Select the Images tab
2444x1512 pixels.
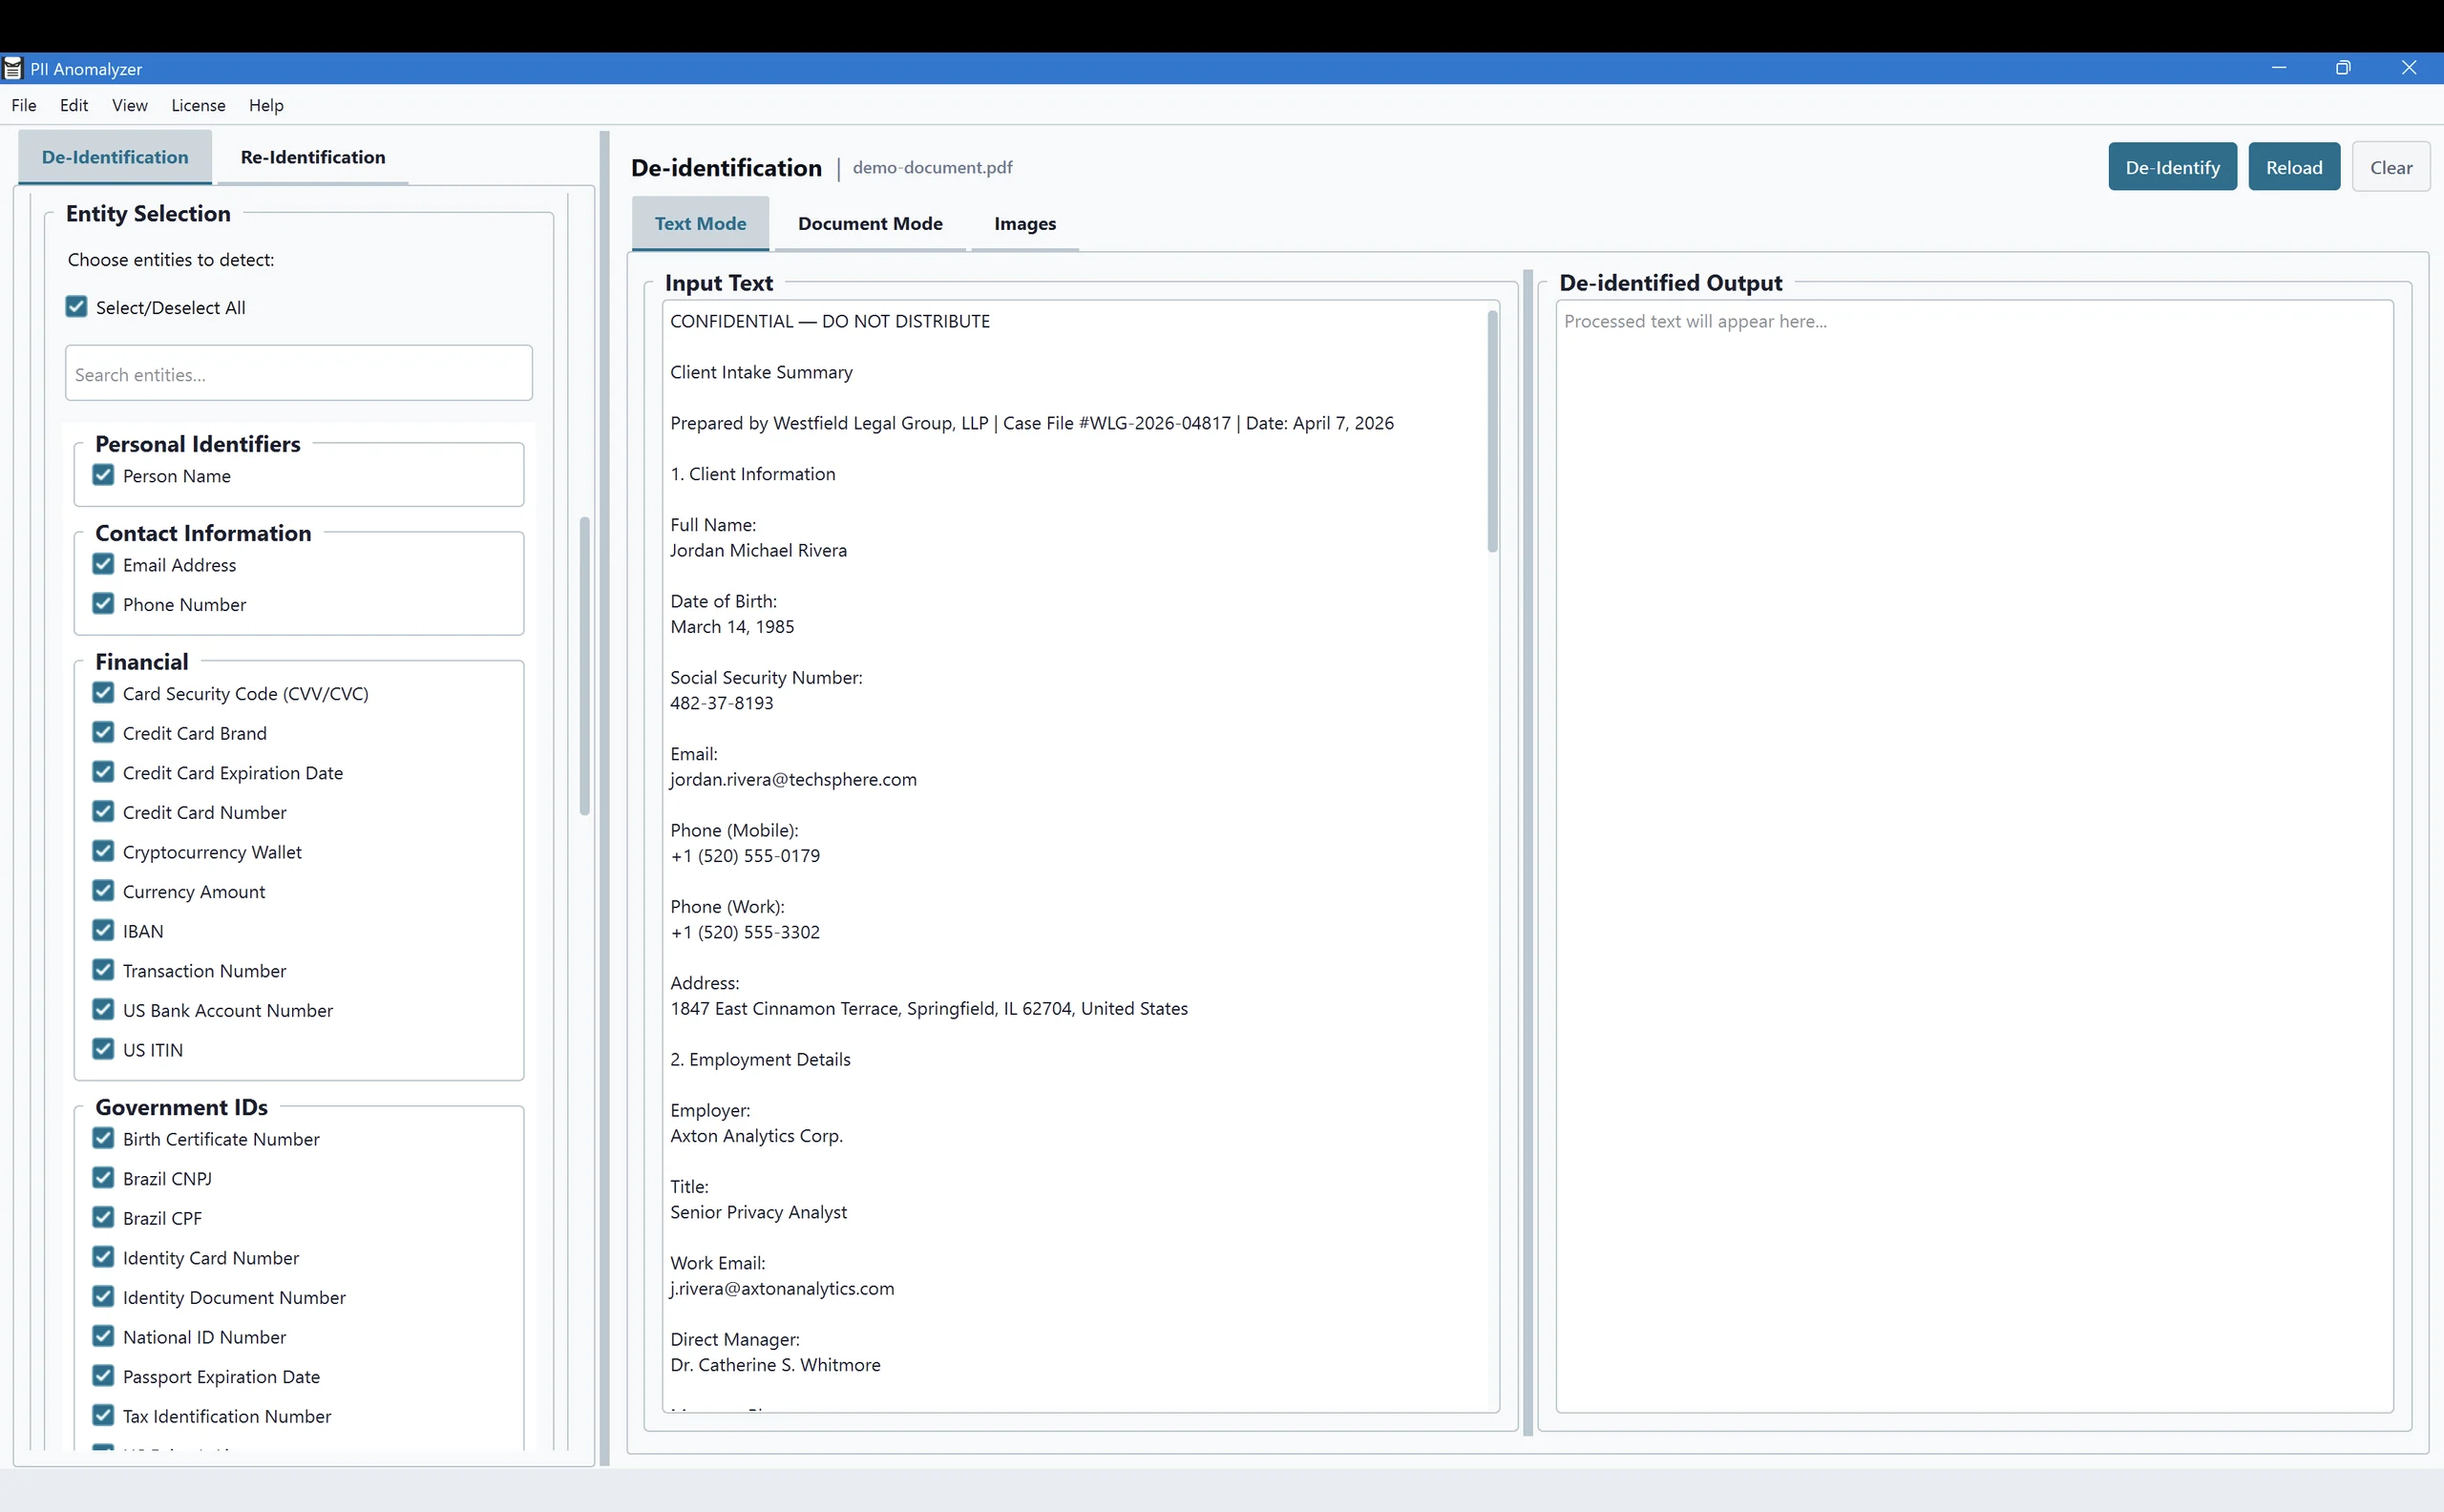pyautogui.click(x=1025, y=223)
